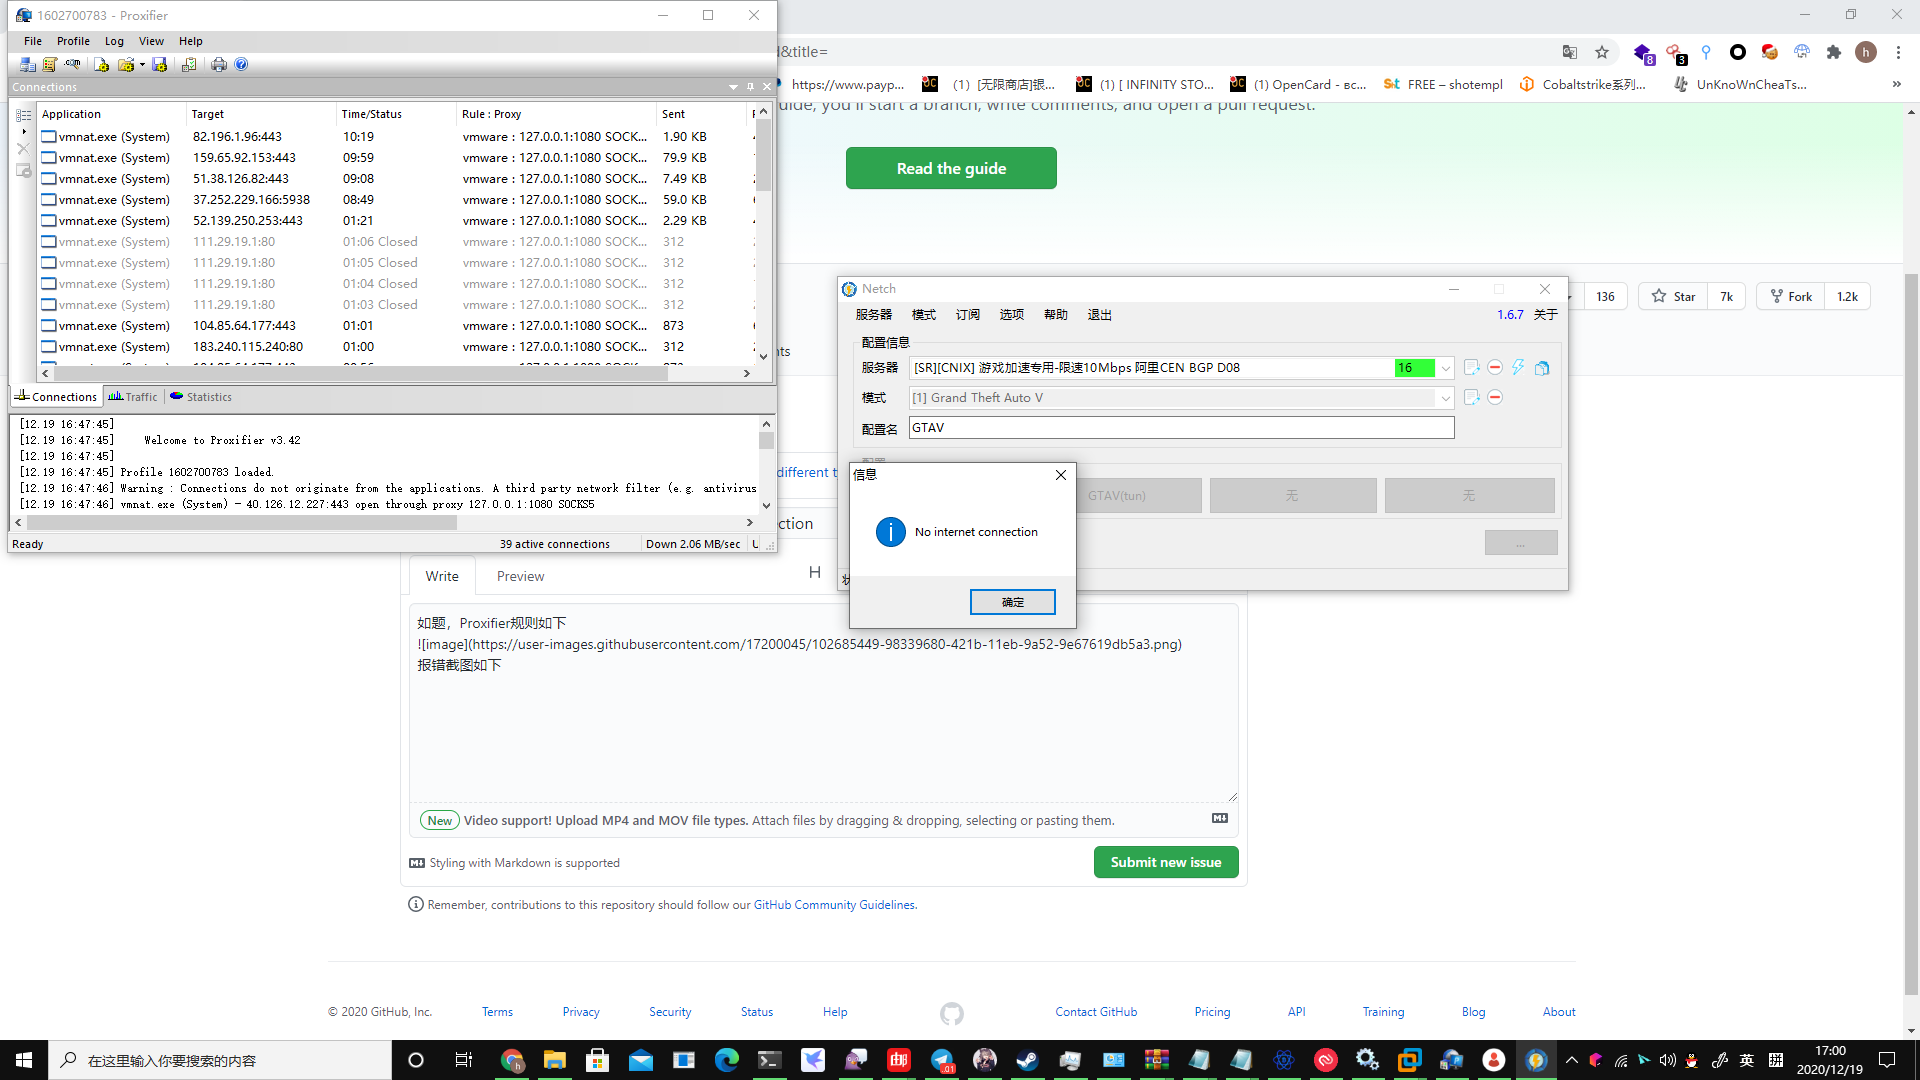Print the Proxifier log
The image size is (1920, 1080).
[219, 64]
